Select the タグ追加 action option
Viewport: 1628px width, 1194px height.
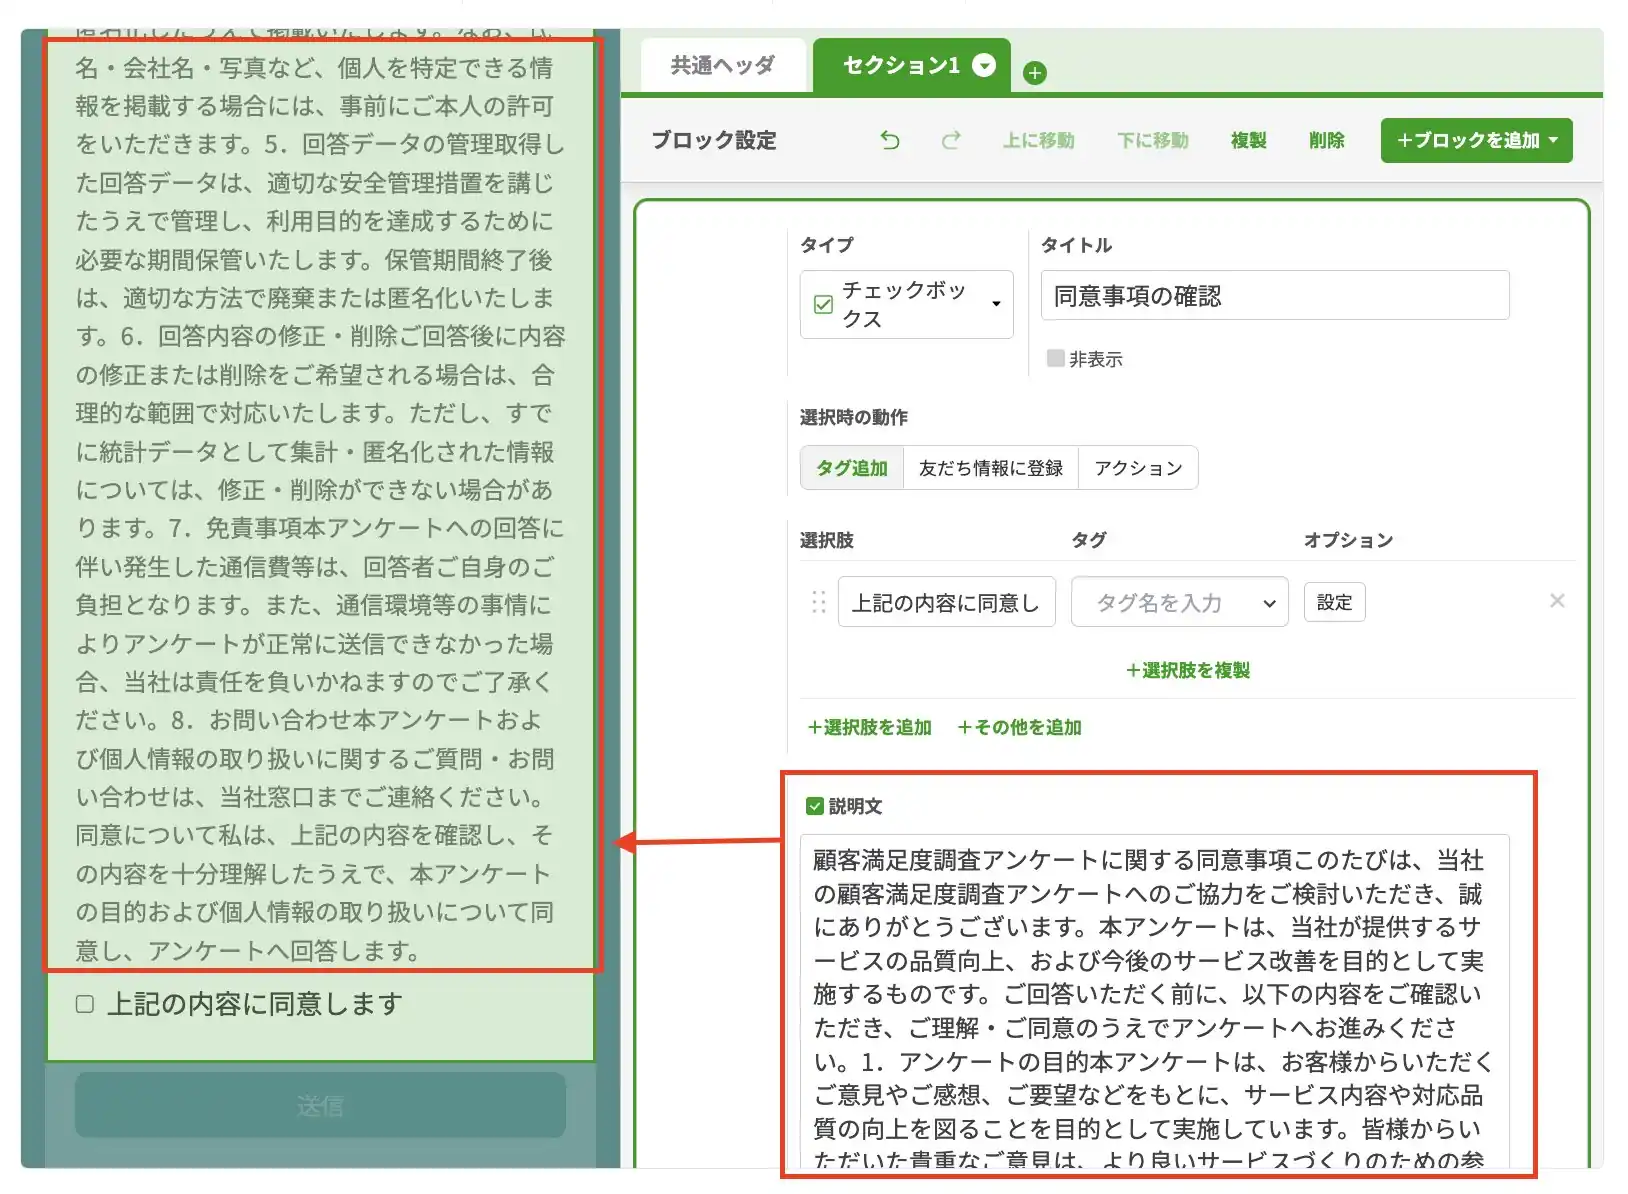(852, 468)
